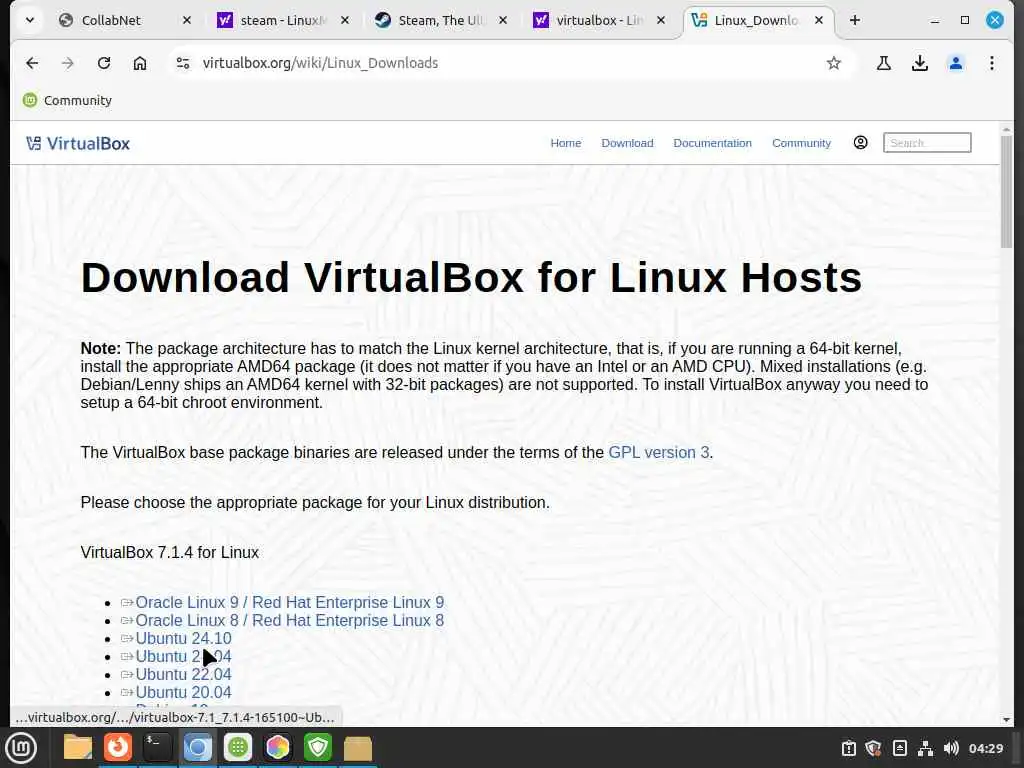Download Oracle Linux 9 / RHEL 9 package
The height and width of the screenshot is (768, 1024).
tap(289, 602)
